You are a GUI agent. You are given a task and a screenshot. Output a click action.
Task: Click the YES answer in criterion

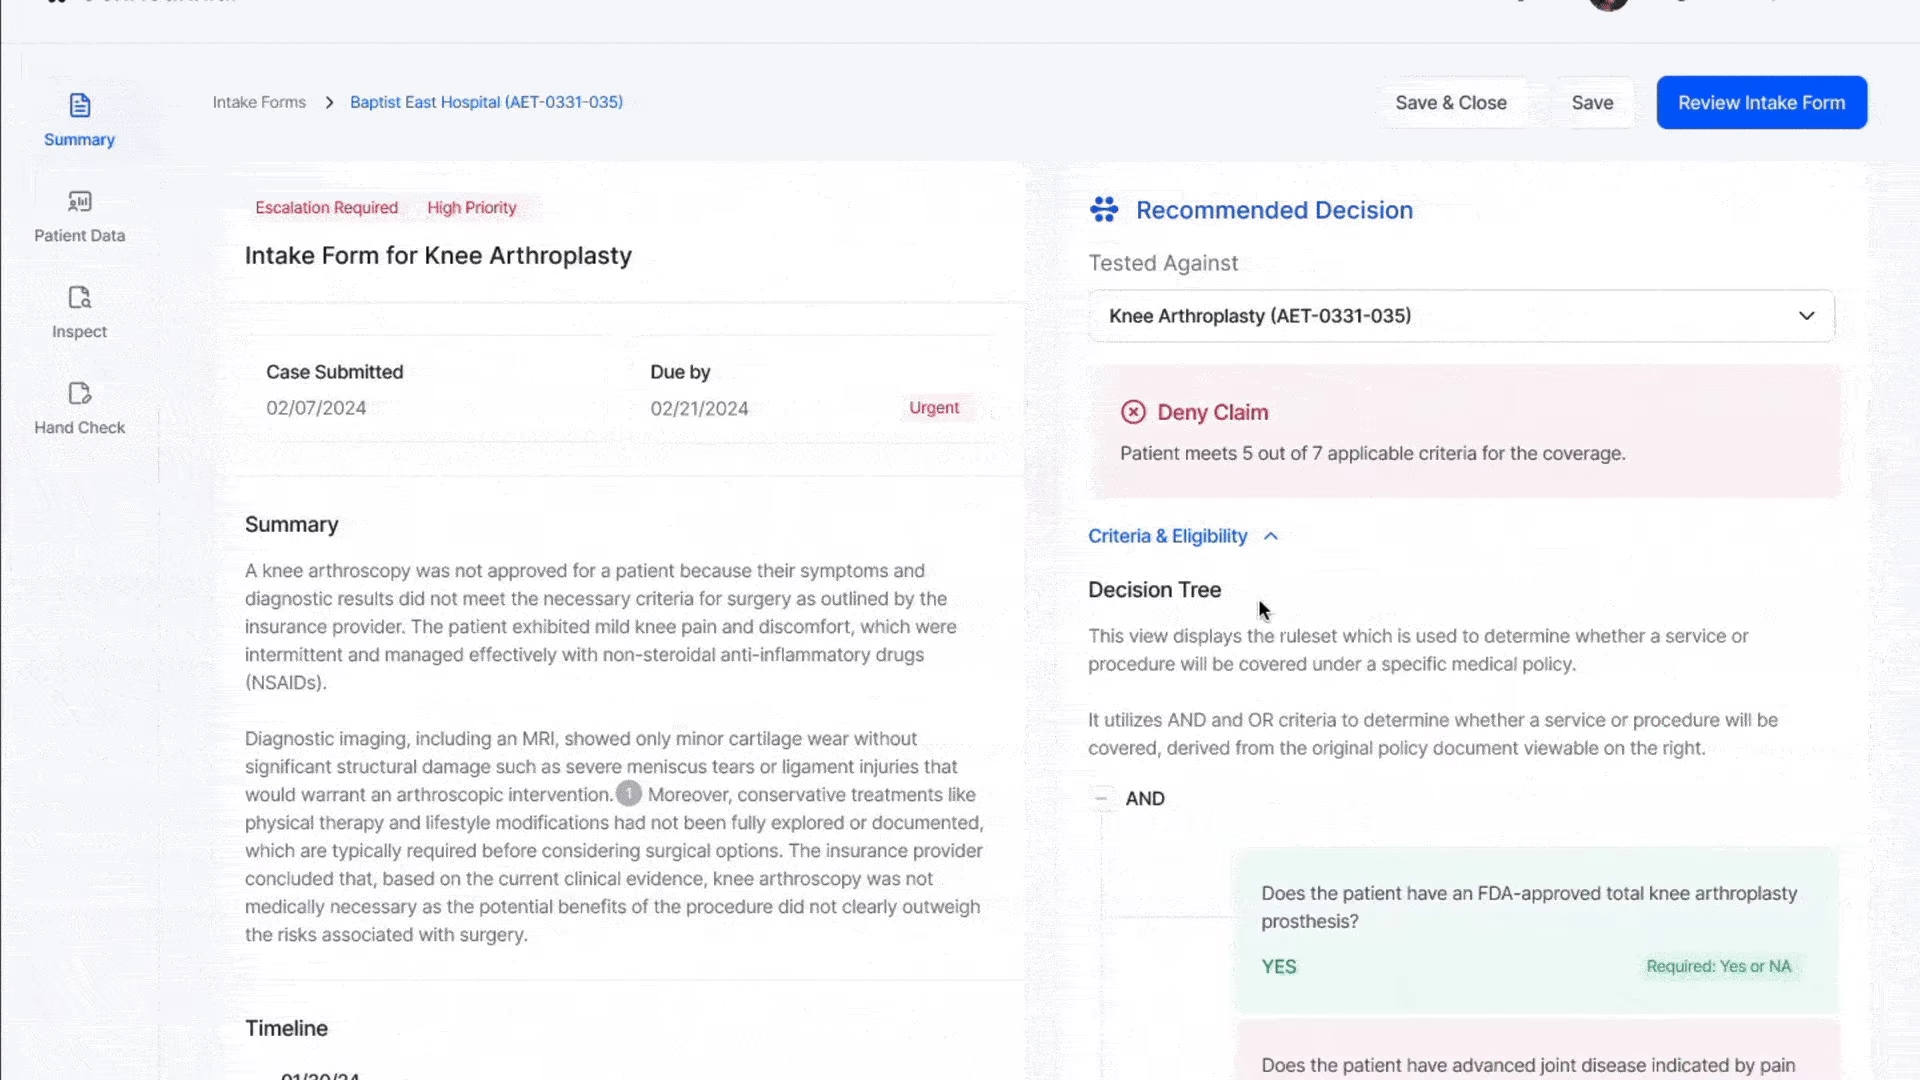(1278, 967)
